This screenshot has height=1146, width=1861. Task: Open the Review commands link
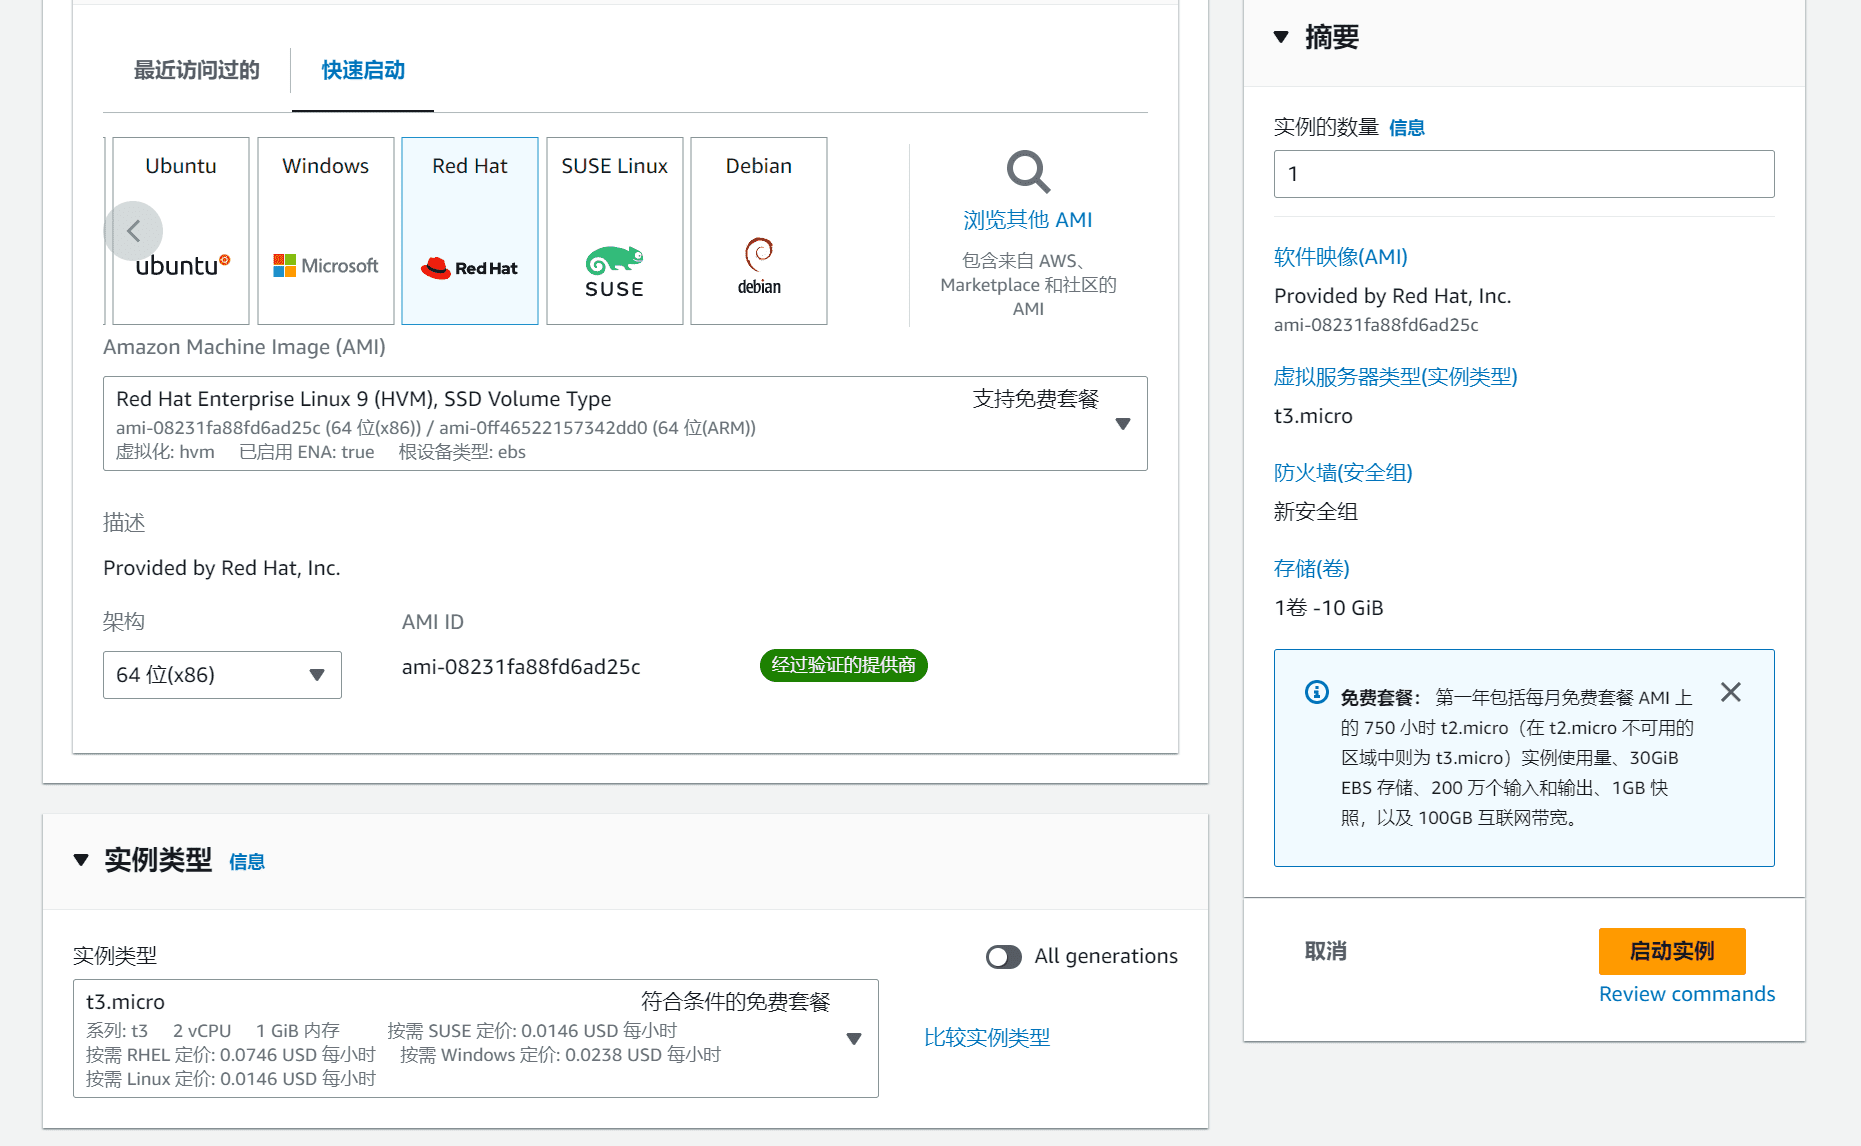point(1686,993)
